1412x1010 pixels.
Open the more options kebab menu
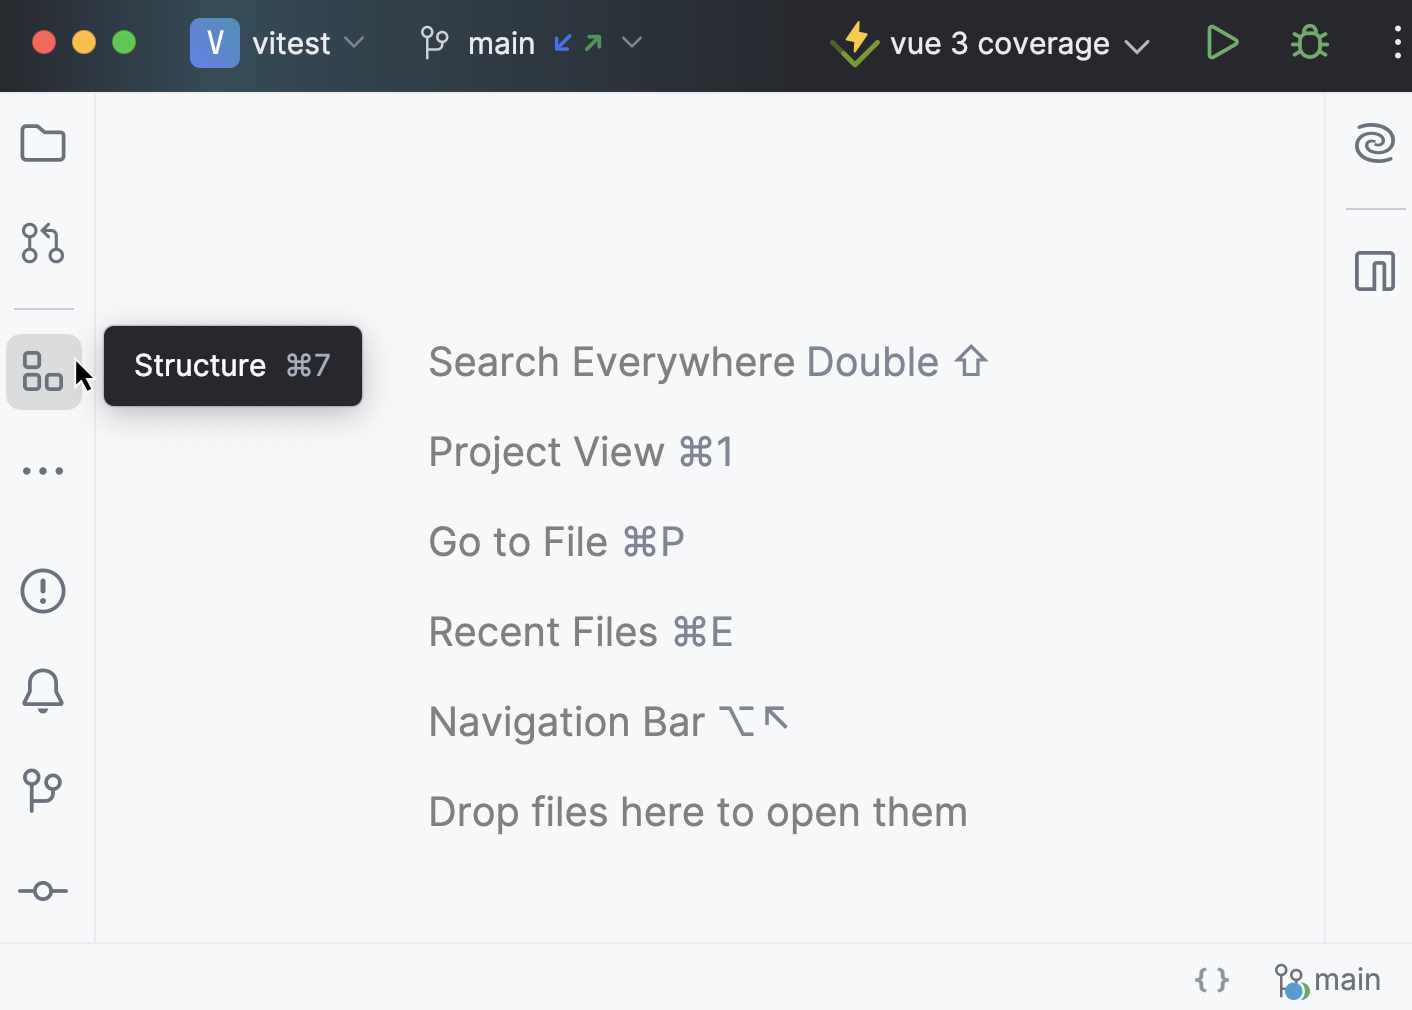click(1397, 43)
